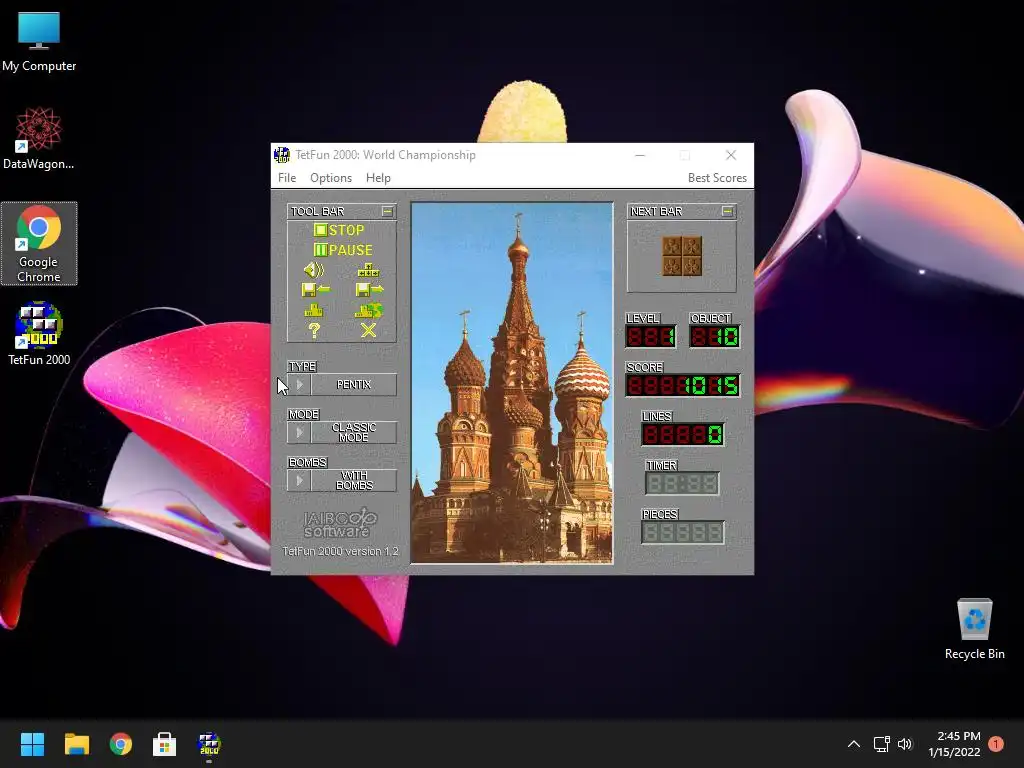The height and width of the screenshot is (768, 1024).
Task: Click TetFun 2000 version 1.2 text
Action: pos(340,551)
